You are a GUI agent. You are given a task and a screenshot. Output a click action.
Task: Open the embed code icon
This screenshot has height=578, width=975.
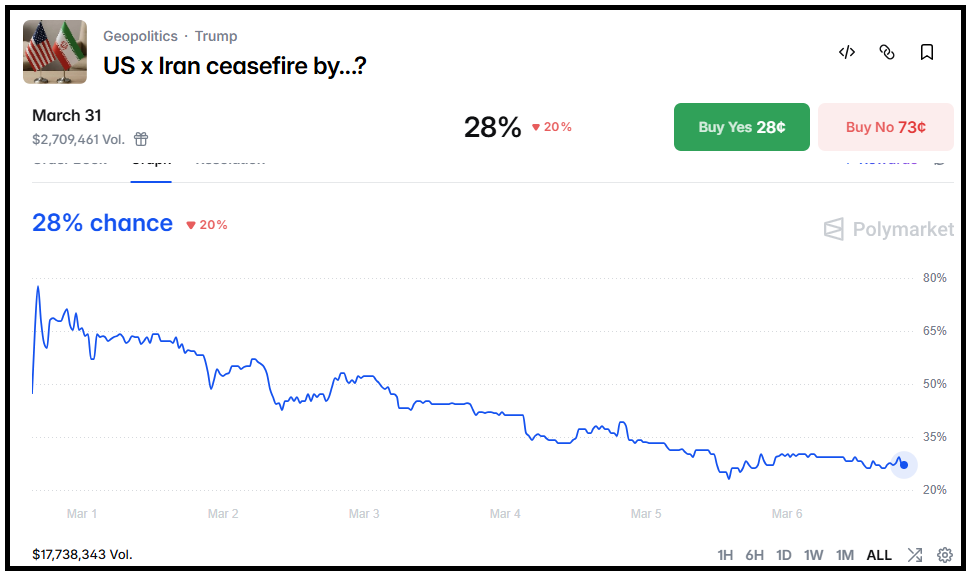(846, 52)
